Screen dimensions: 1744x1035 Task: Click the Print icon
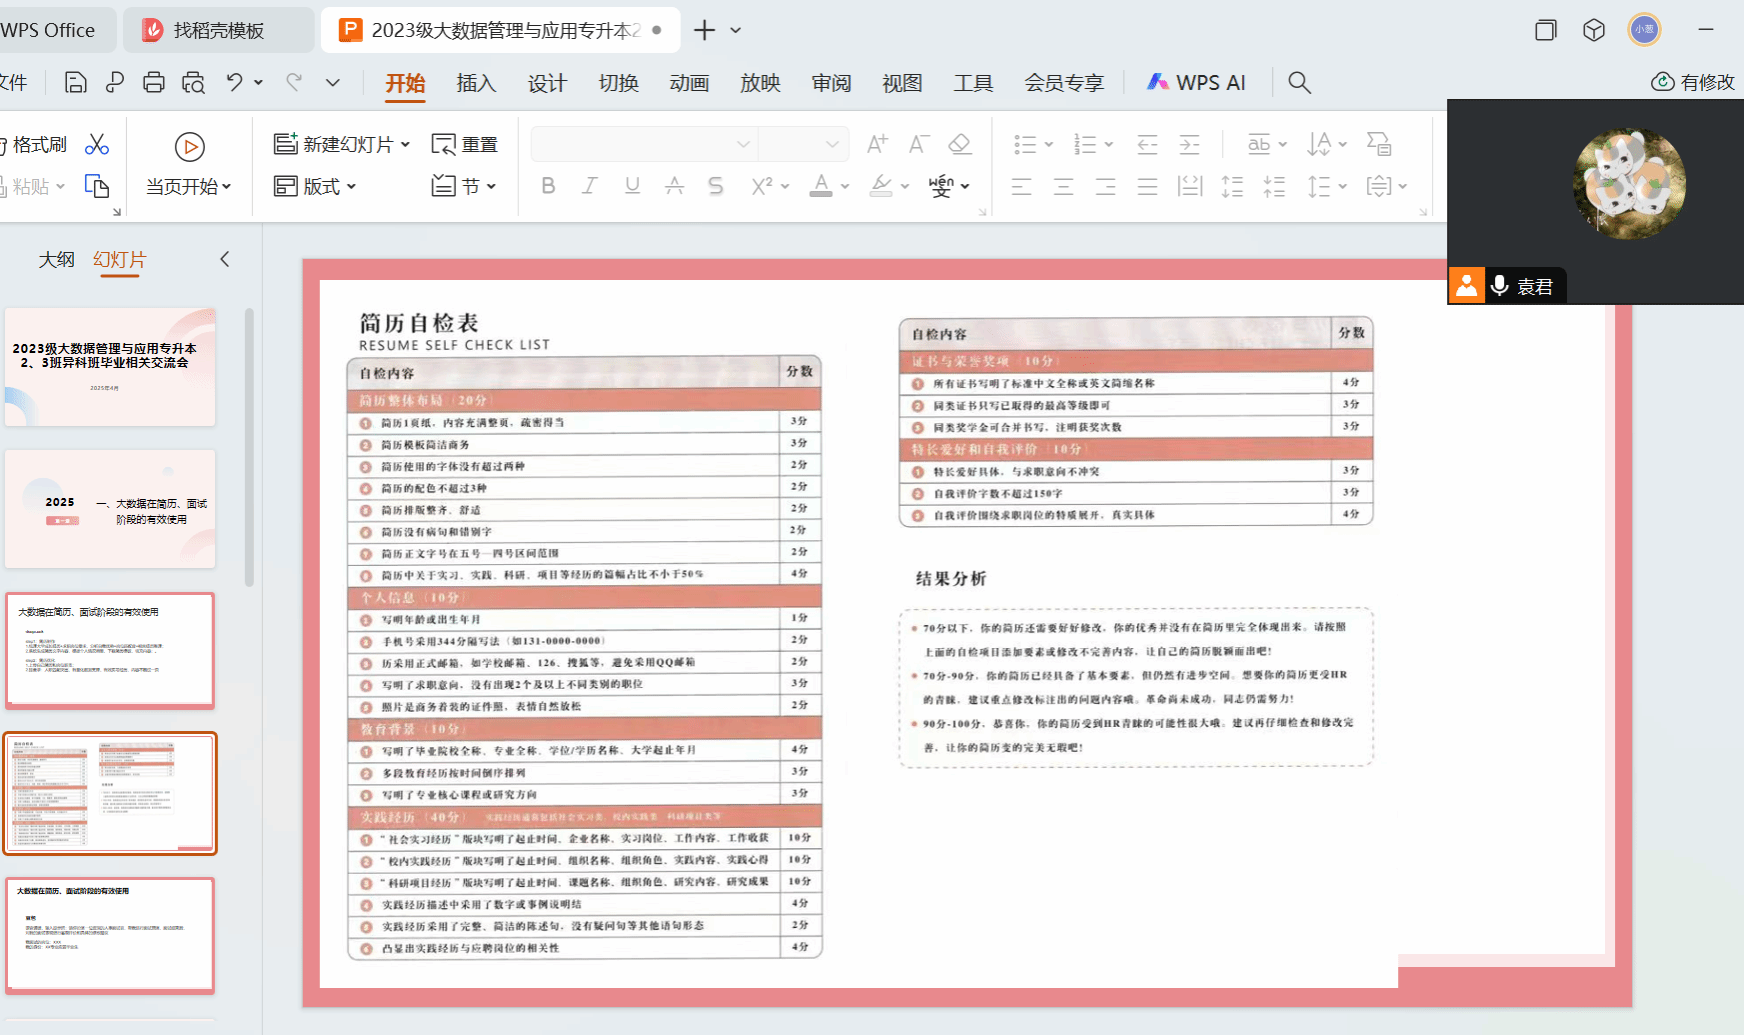click(x=153, y=83)
